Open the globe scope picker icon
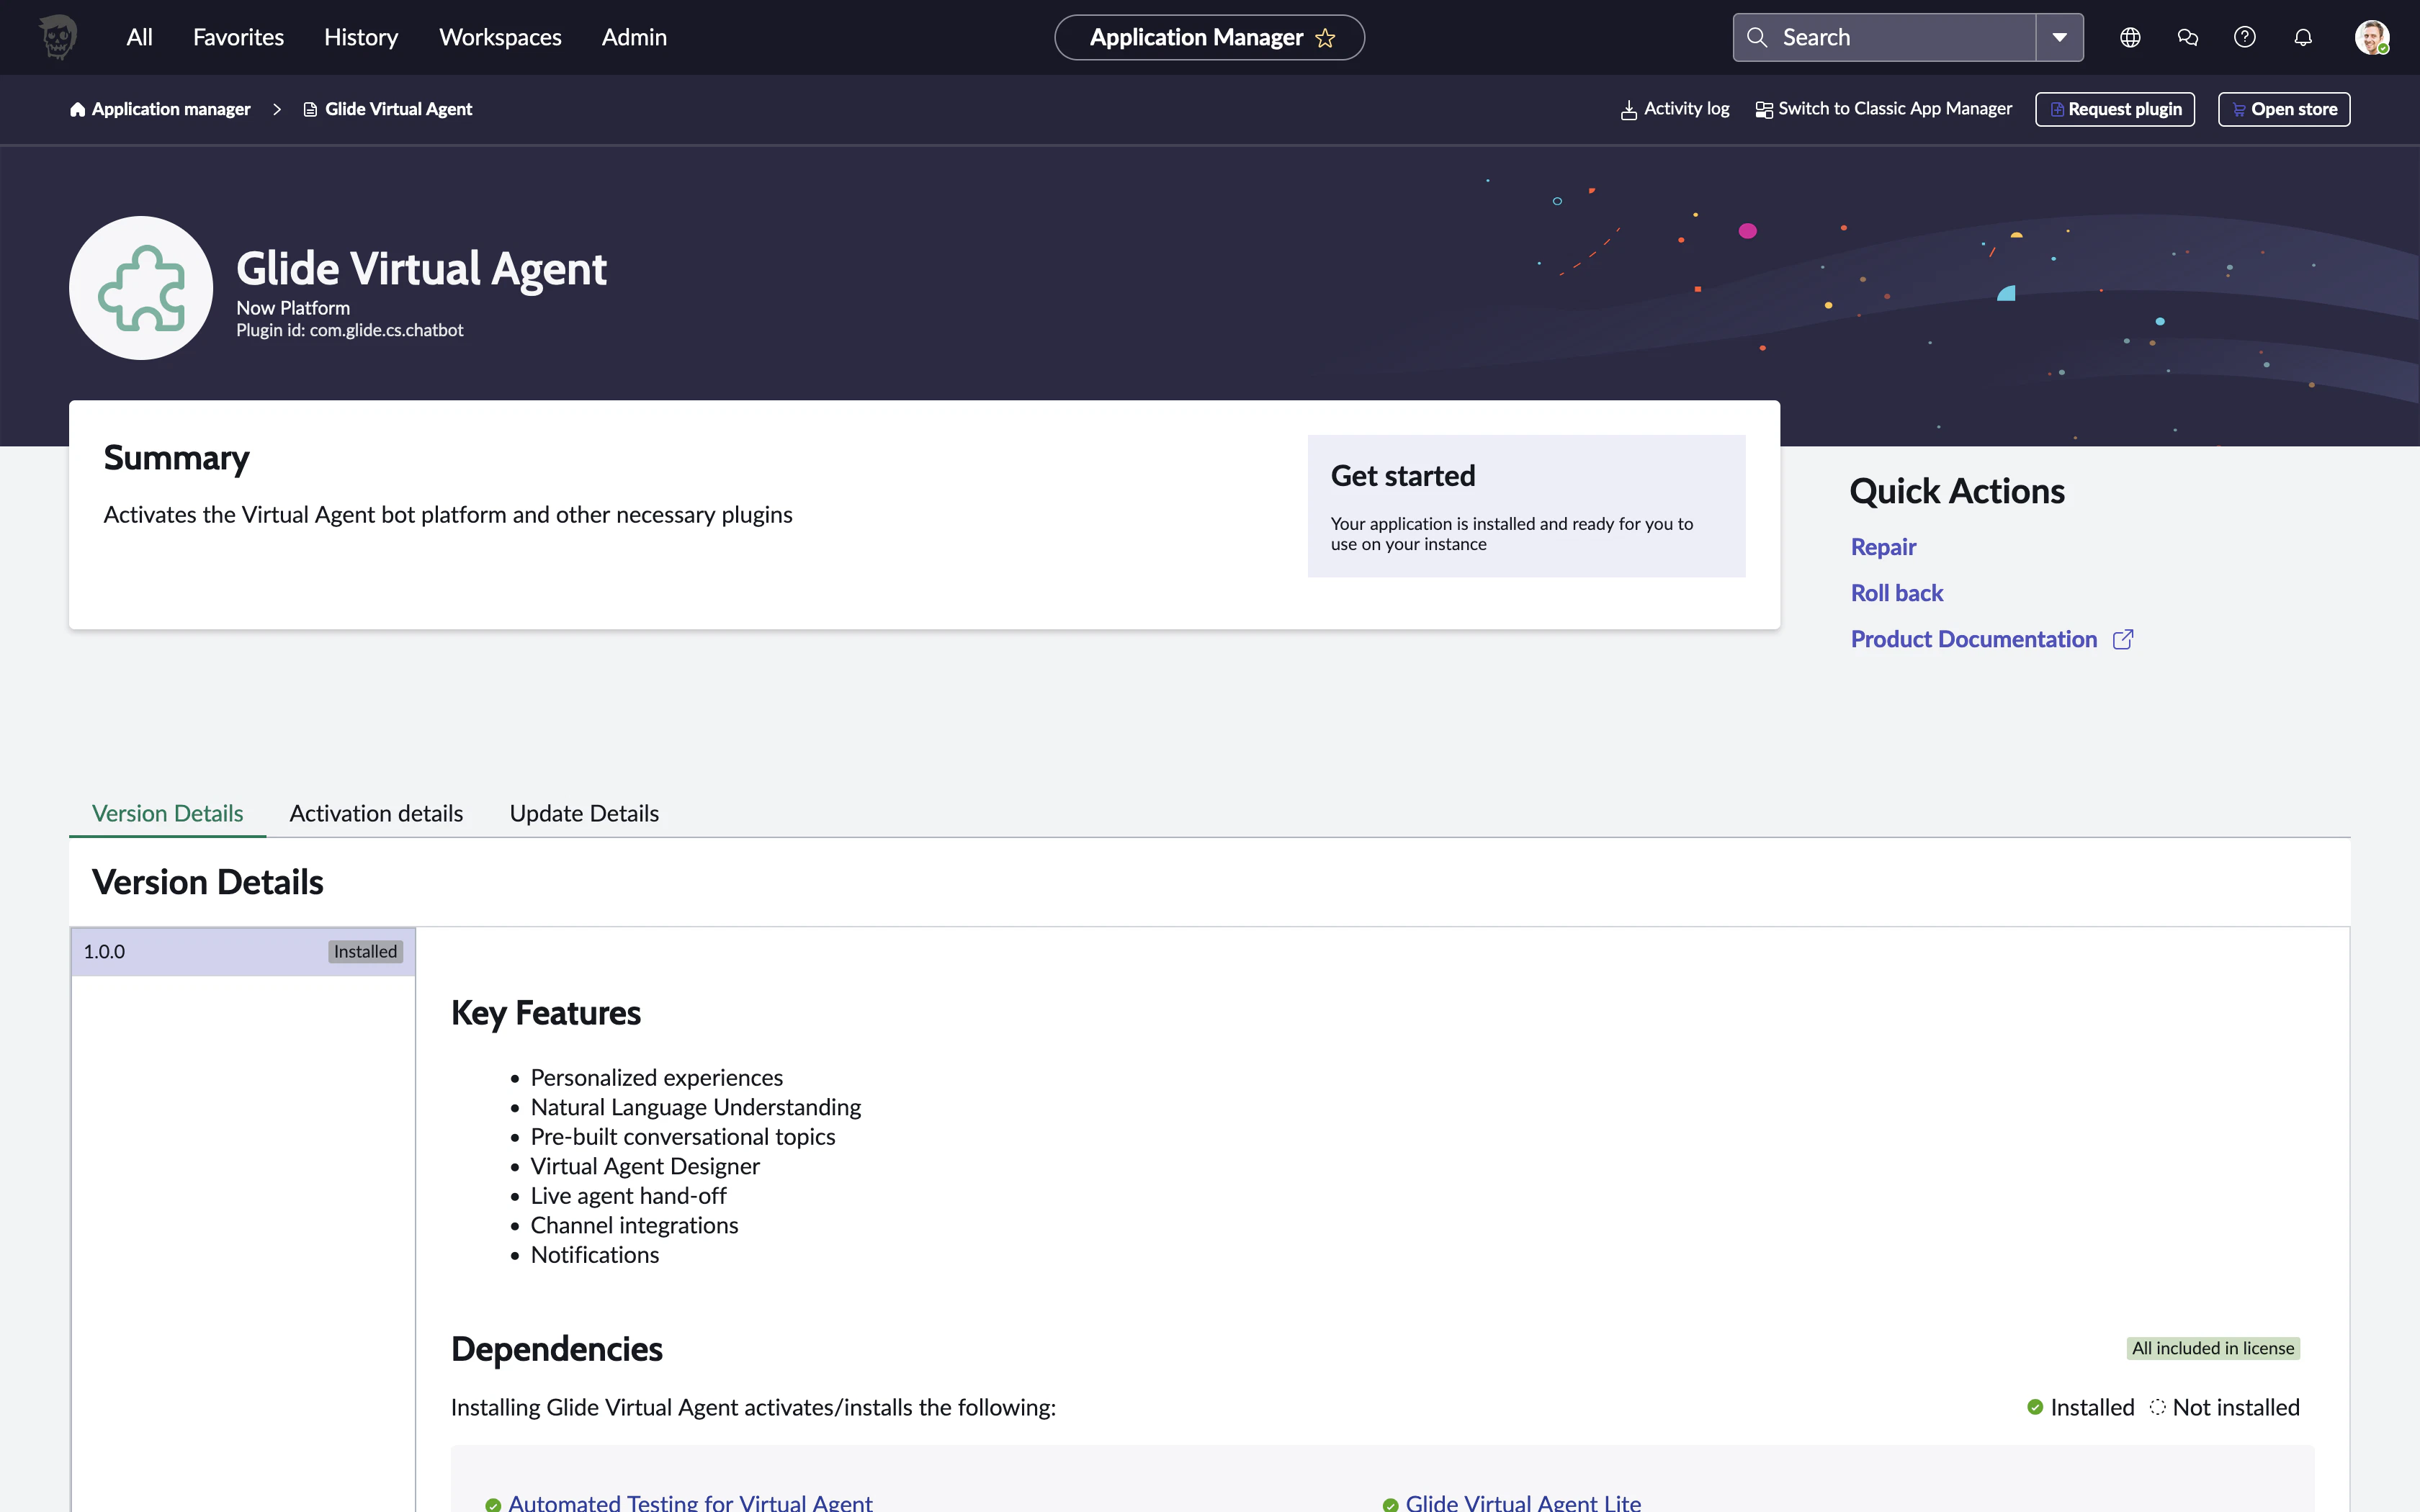2420x1512 pixels. pos(2130,37)
